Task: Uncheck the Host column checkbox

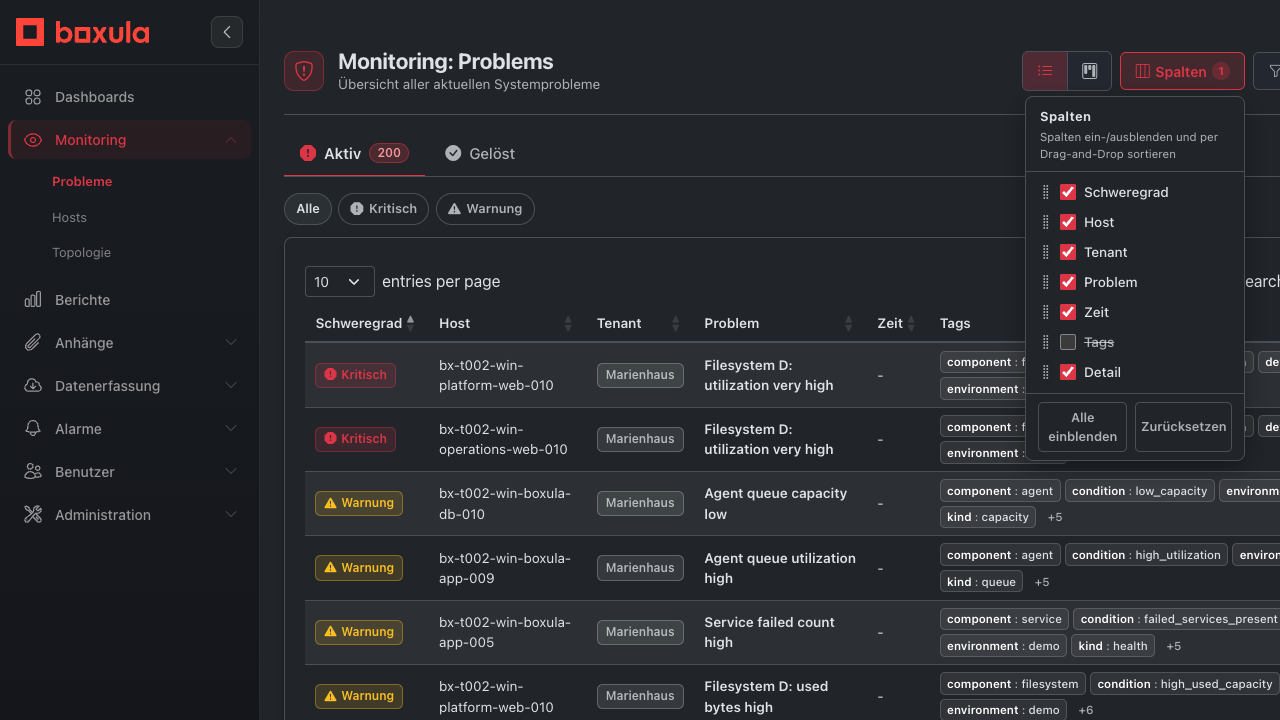Action: pyautogui.click(x=1068, y=222)
